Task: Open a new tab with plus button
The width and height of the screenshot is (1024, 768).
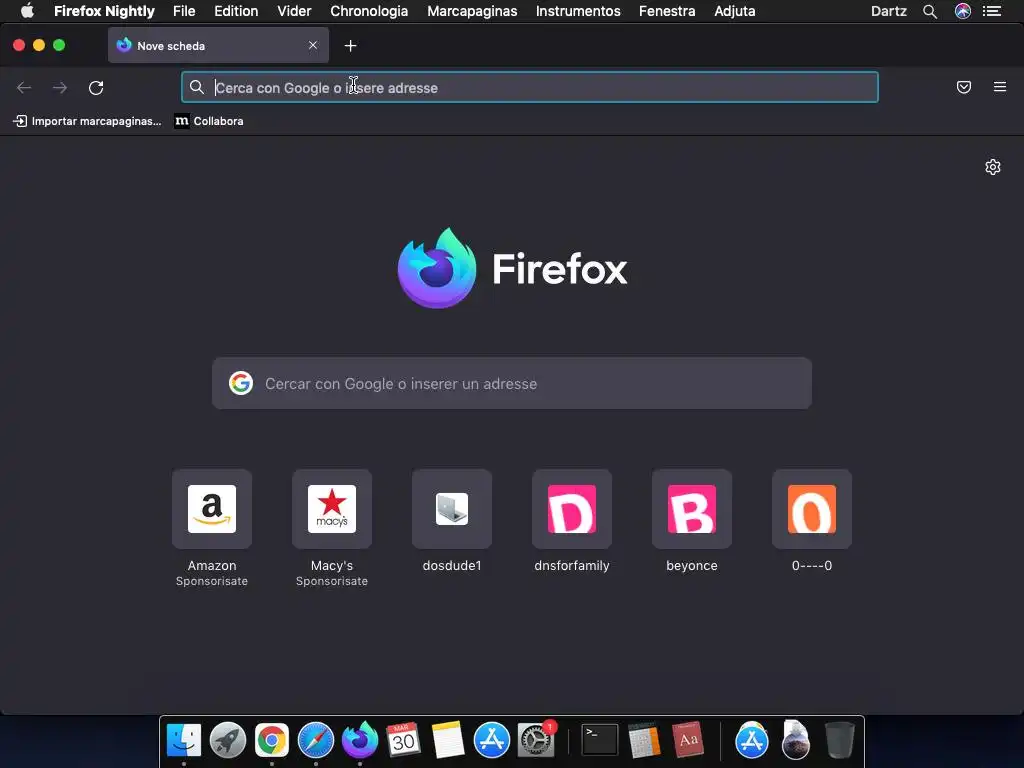Action: (x=351, y=46)
